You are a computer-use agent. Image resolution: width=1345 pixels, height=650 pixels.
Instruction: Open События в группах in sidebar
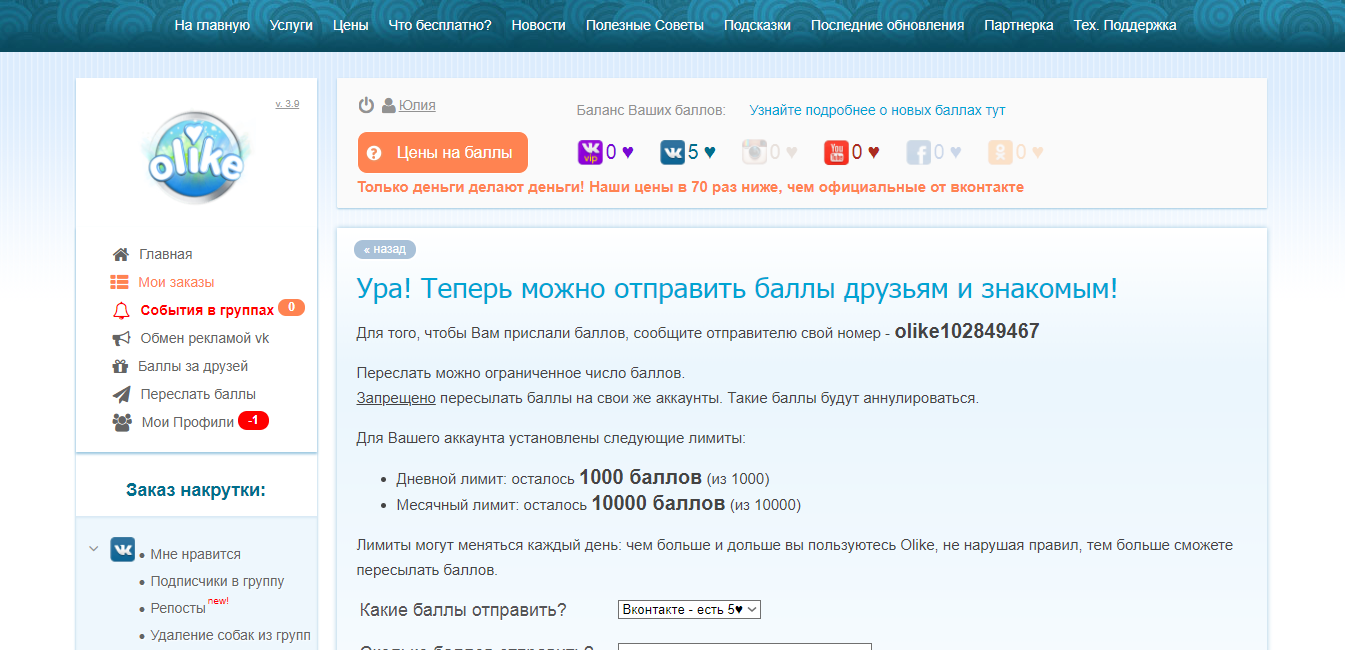point(207,310)
